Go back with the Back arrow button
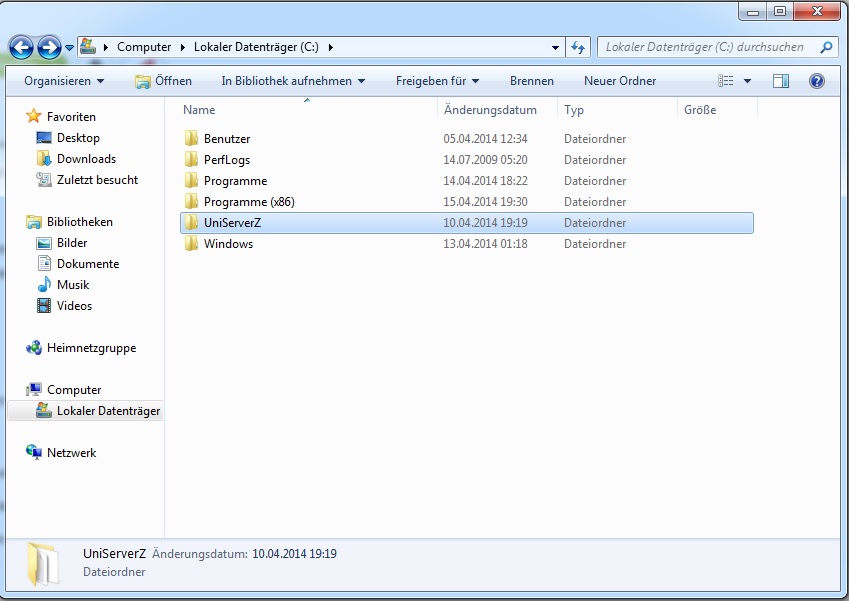This screenshot has width=849, height=601. click(21, 47)
